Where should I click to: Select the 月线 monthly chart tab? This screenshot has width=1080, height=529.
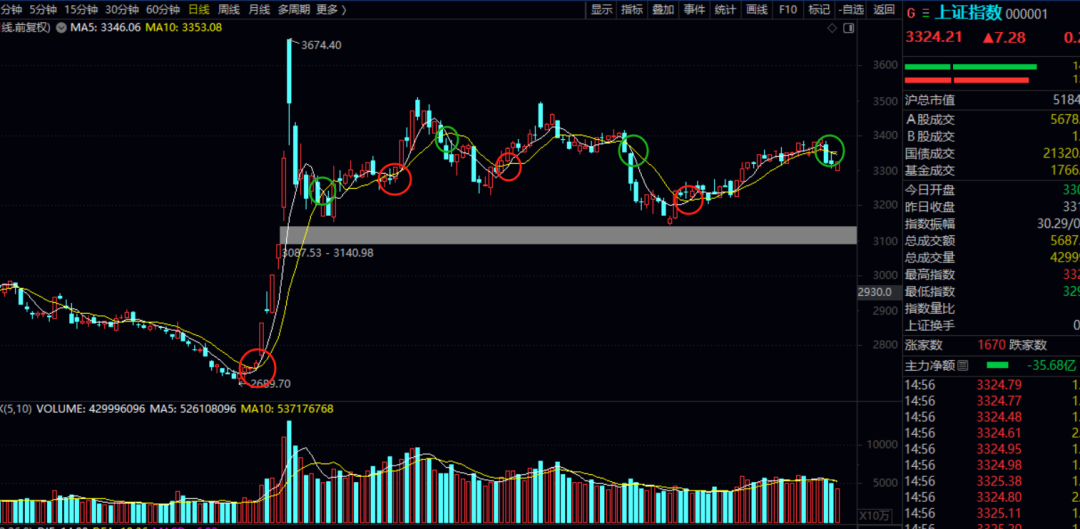(x=259, y=10)
